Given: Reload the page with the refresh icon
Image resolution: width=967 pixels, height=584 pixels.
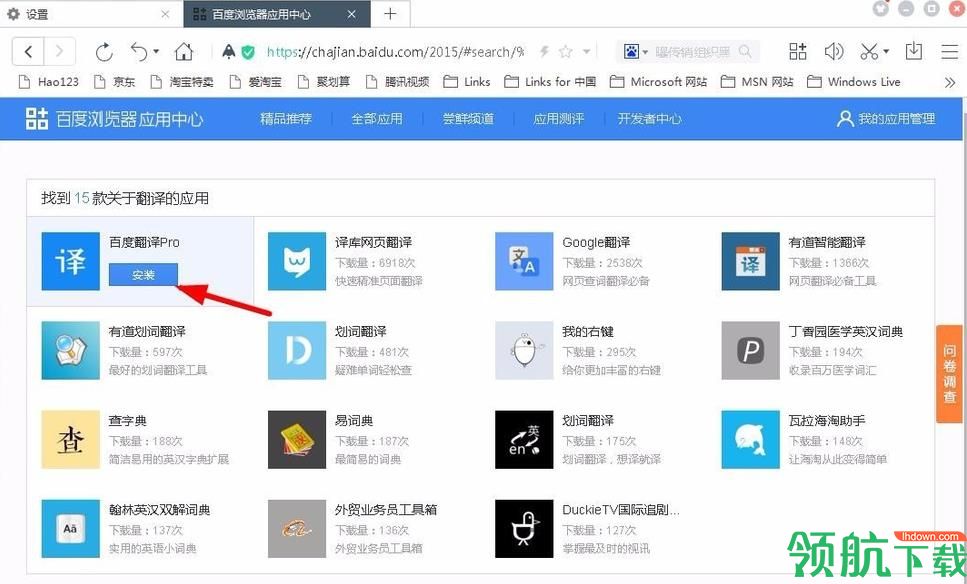Looking at the screenshot, I should (x=104, y=52).
